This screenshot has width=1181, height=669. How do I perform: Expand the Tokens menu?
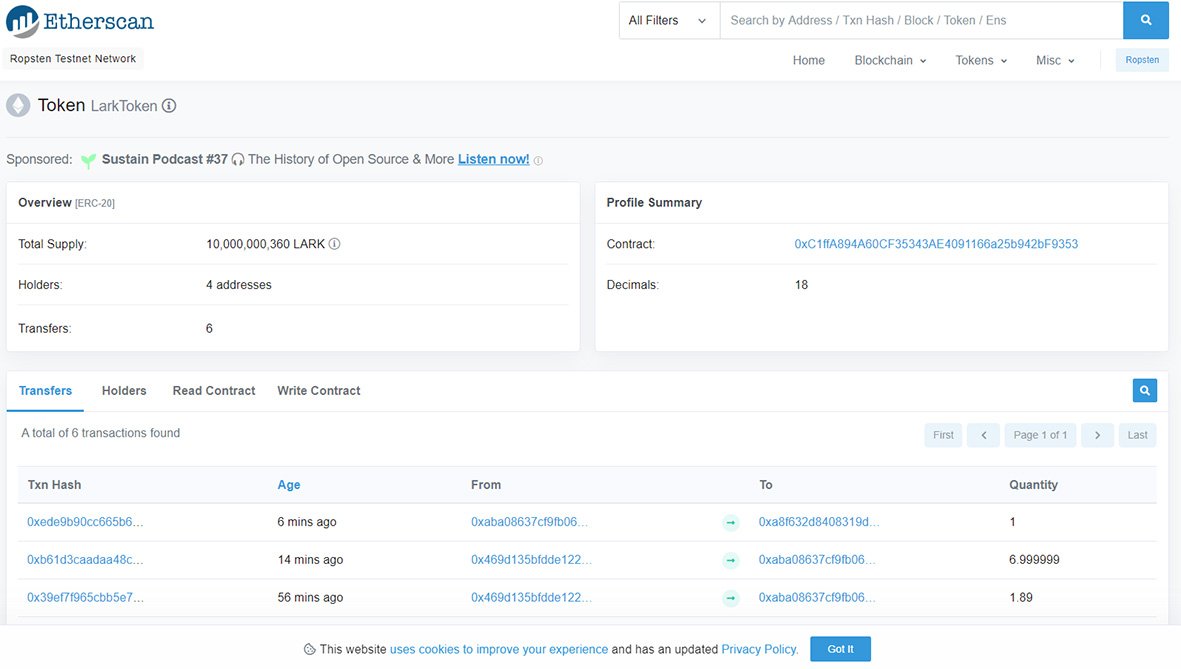[981, 60]
